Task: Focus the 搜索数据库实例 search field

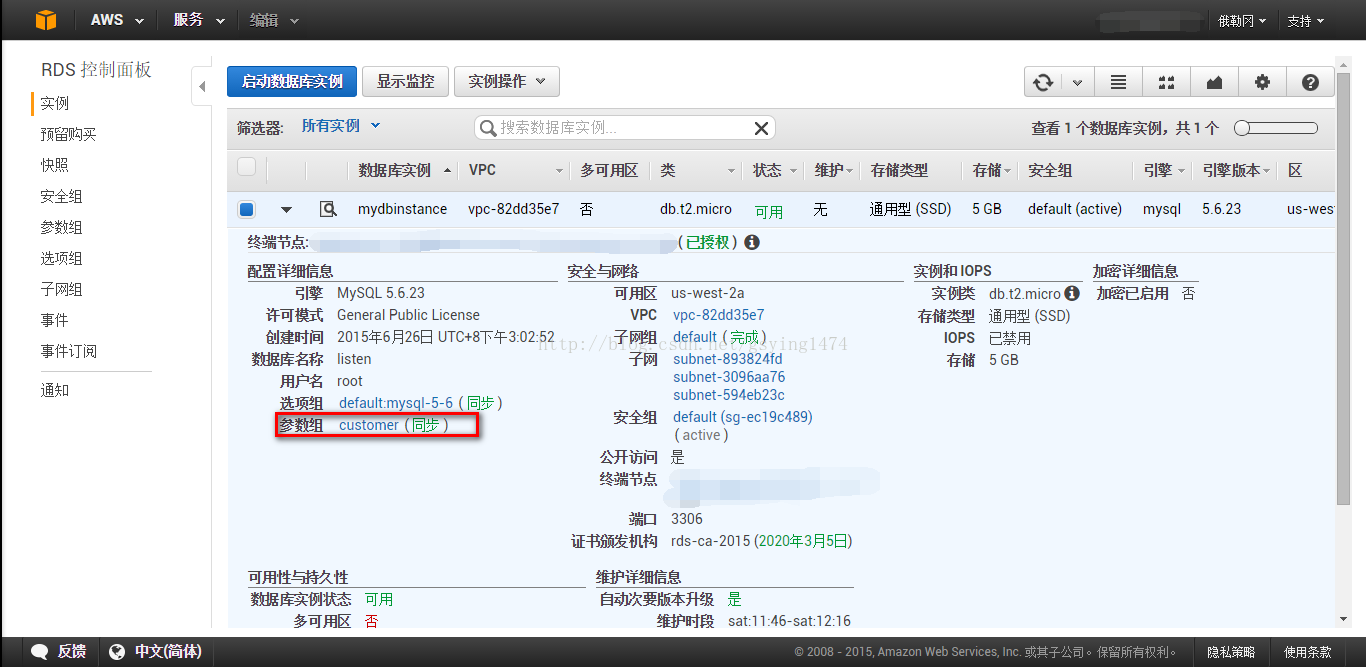Action: coord(625,128)
